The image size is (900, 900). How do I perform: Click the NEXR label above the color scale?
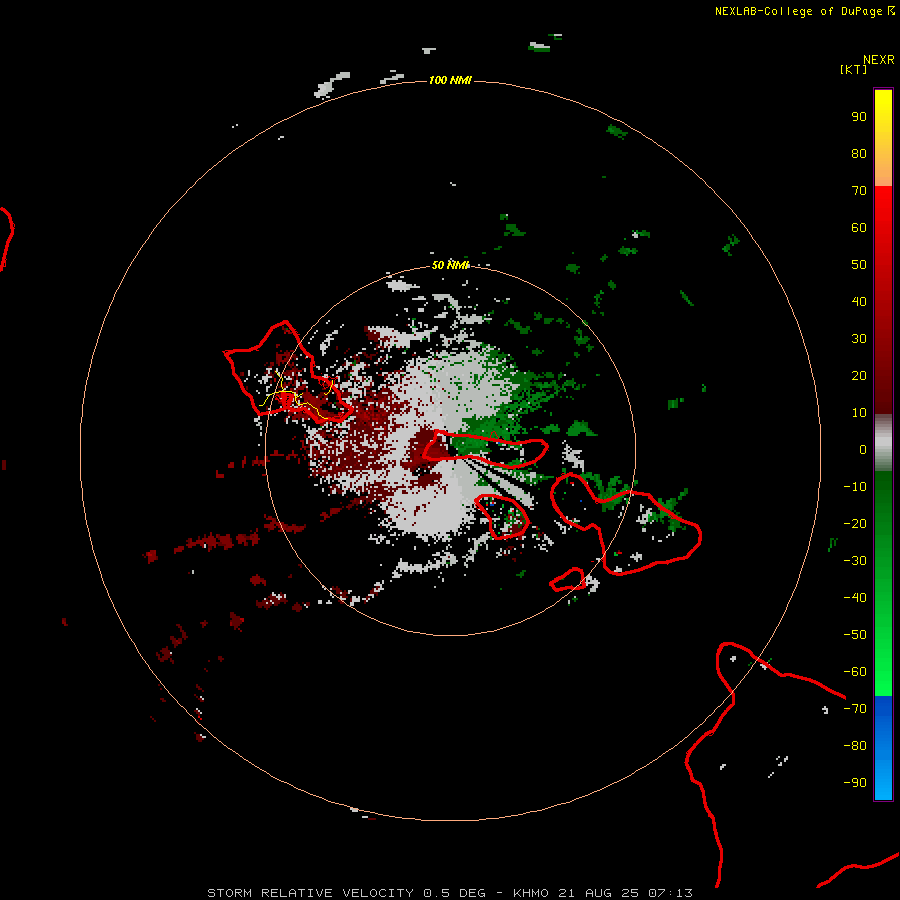click(x=878, y=60)
